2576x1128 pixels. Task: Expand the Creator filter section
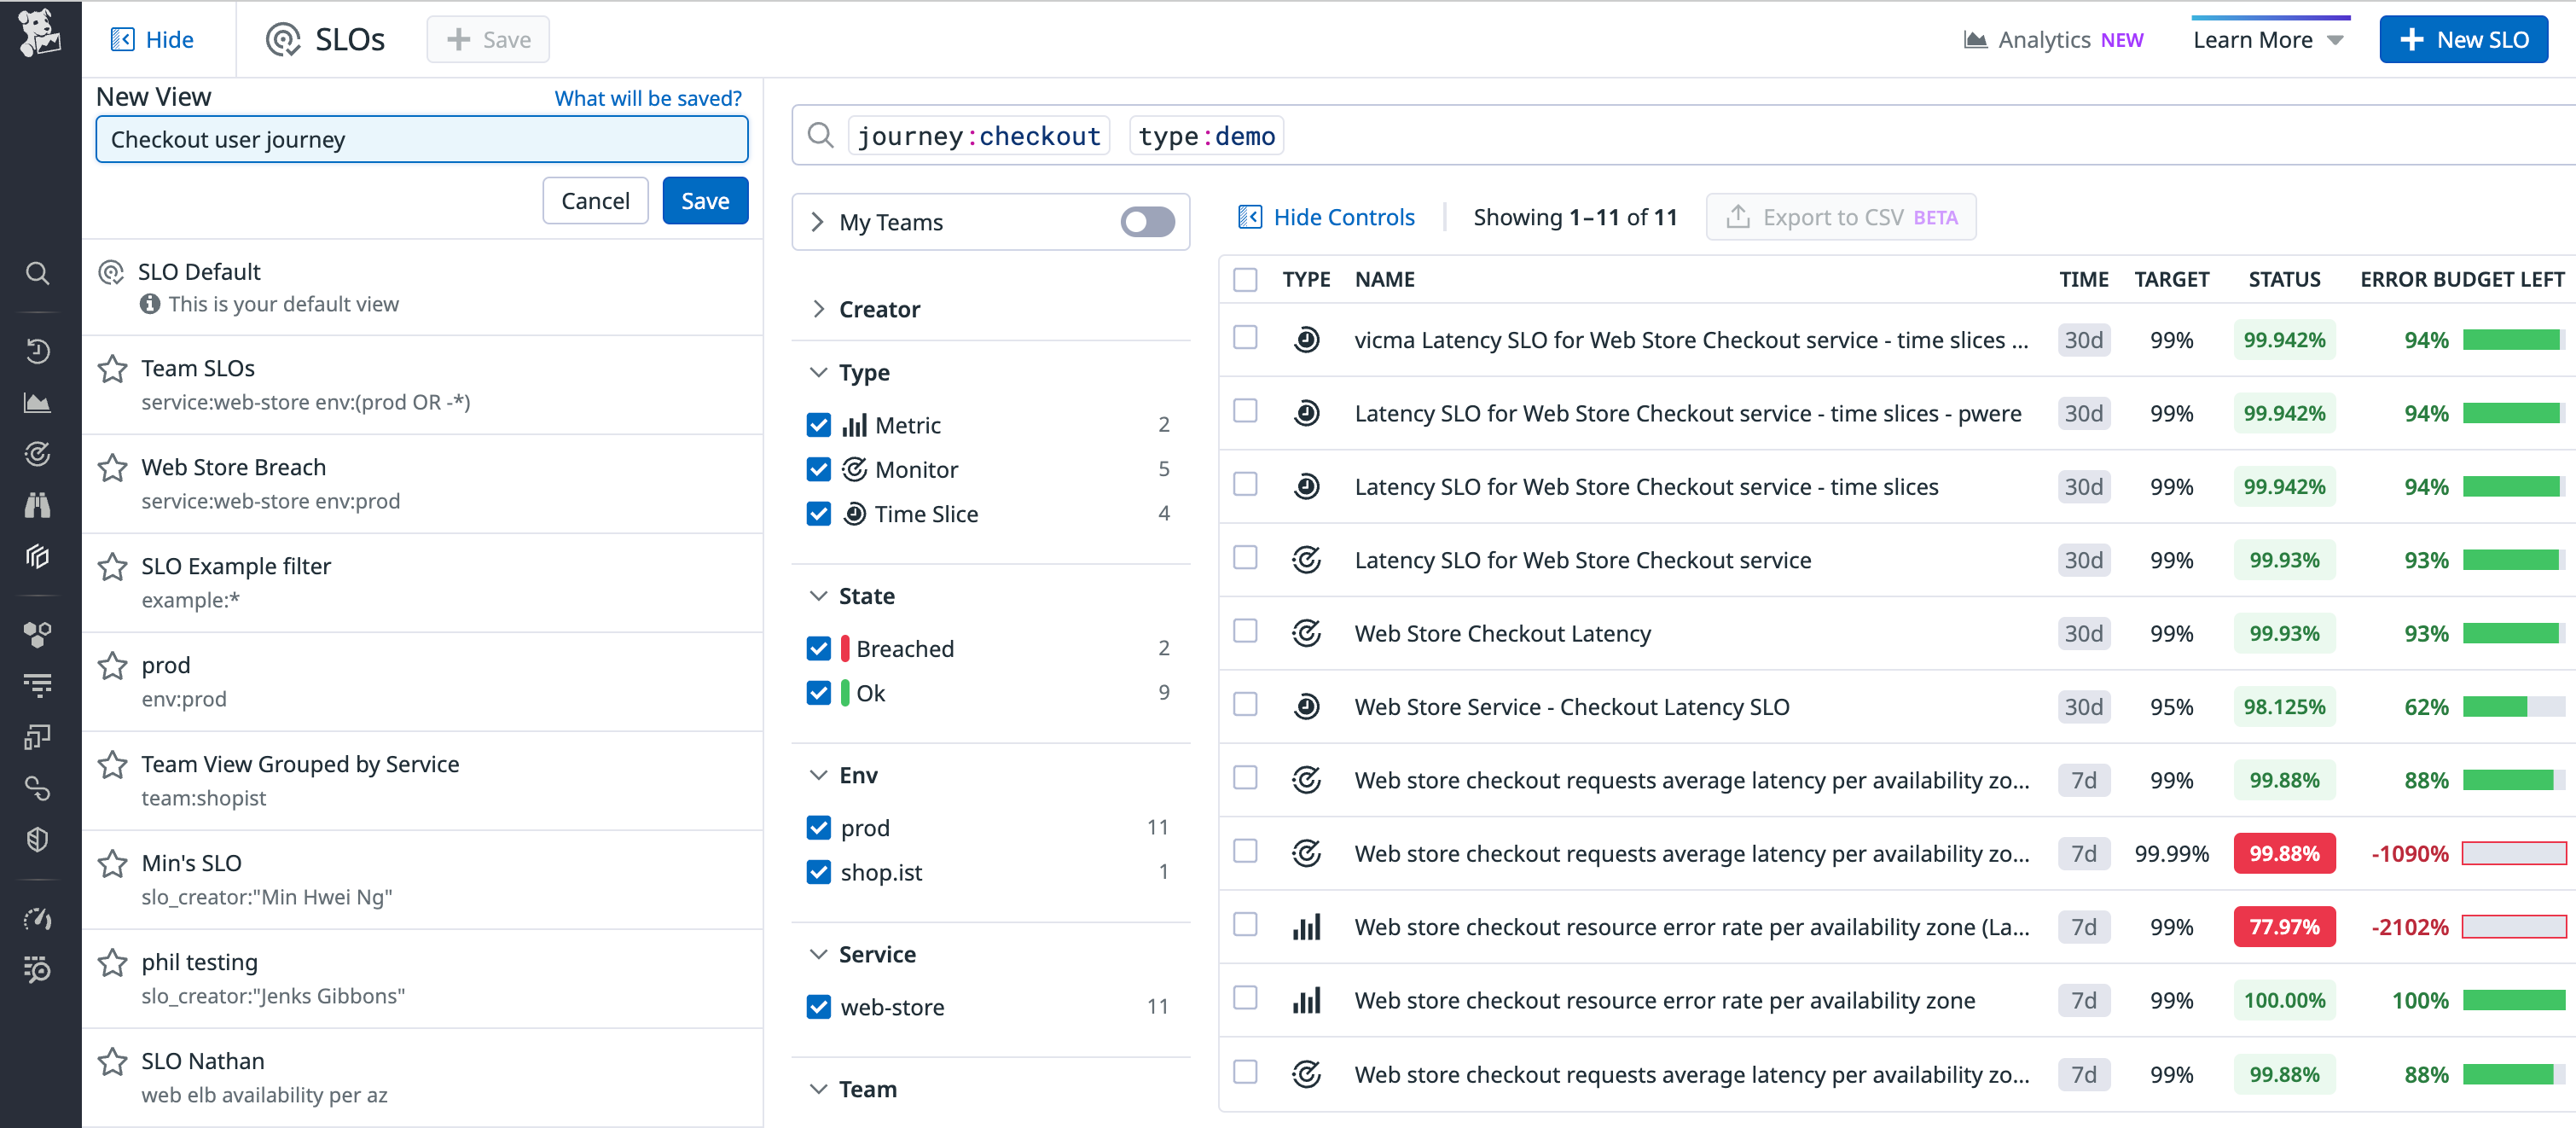(818, 309)
